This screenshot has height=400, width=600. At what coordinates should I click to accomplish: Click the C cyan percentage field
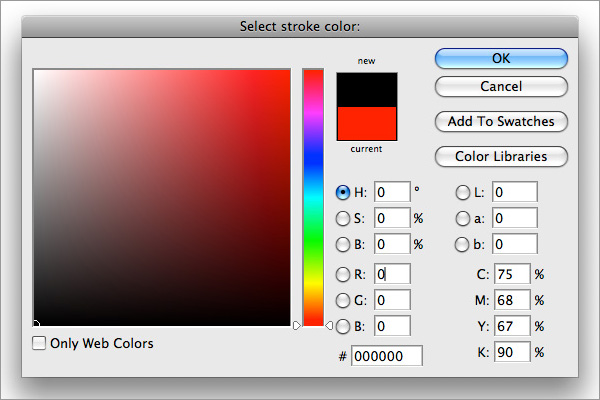coord(512,274)
